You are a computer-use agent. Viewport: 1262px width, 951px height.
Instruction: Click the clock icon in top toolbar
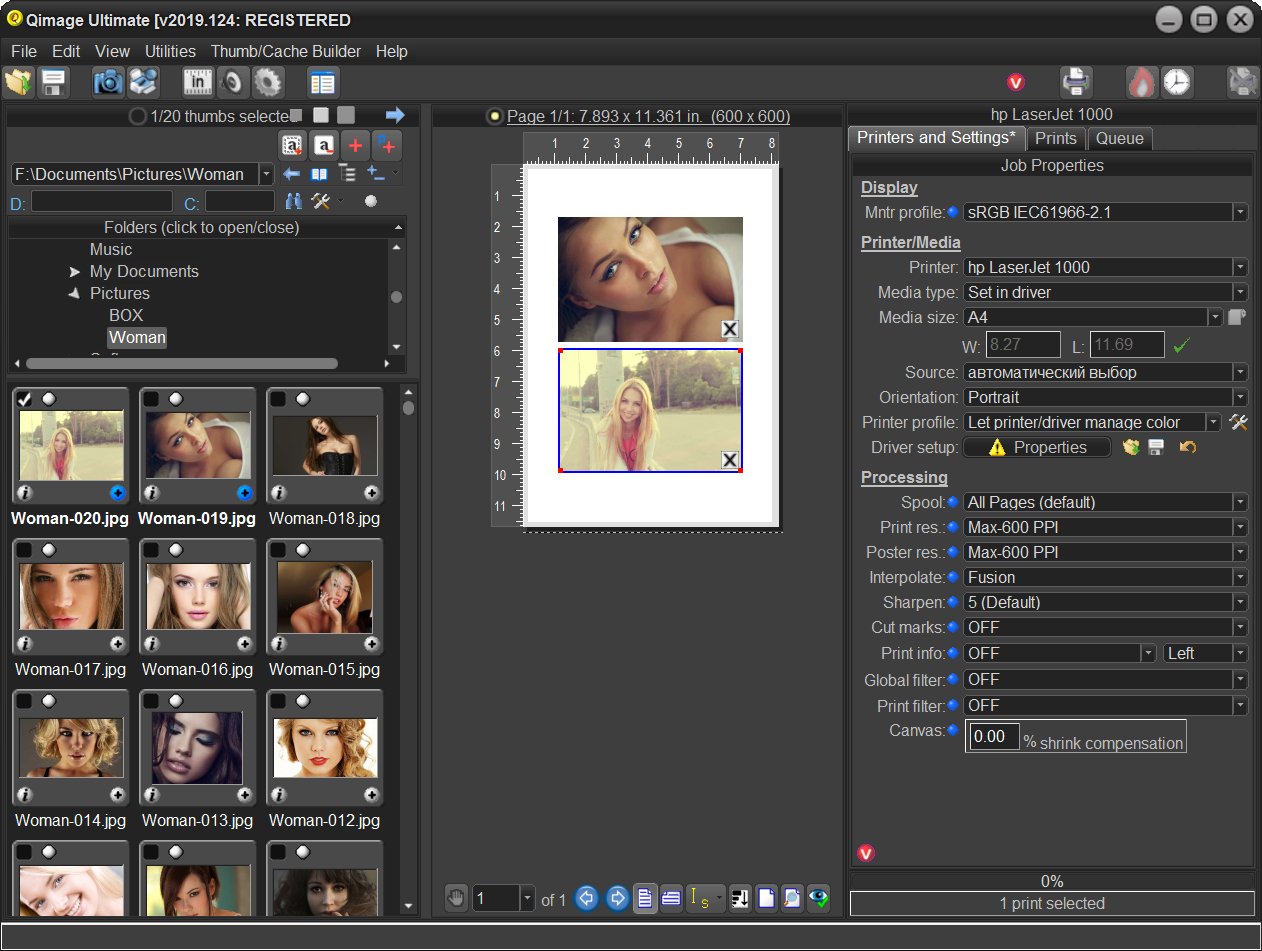coord(1176,82)
